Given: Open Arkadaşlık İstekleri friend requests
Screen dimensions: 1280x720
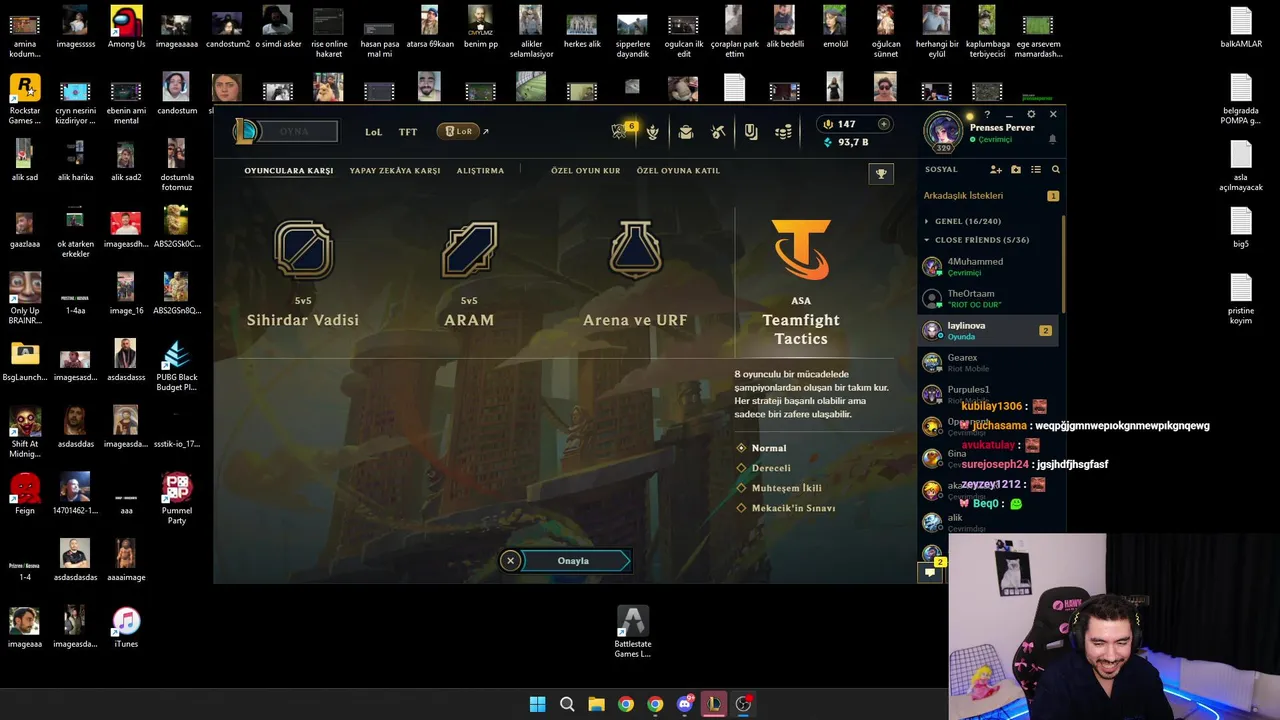Looking at the screenshot, I should coord(990,196).
